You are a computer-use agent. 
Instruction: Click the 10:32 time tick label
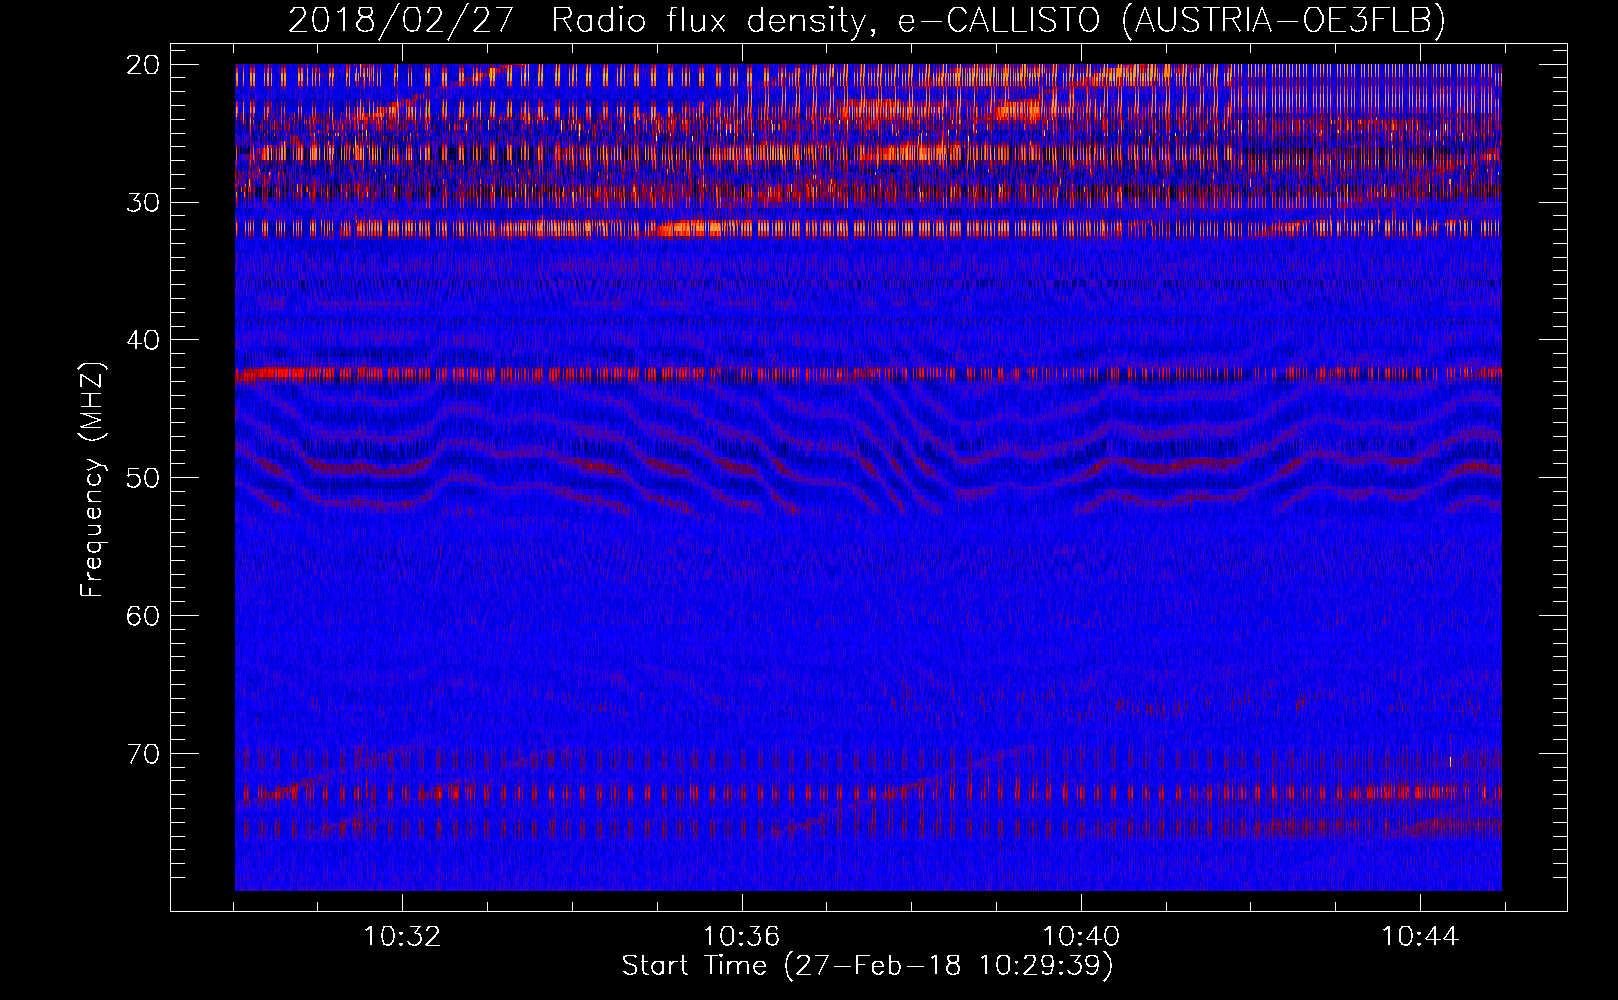pyautogui.click(x=402, y=937)
